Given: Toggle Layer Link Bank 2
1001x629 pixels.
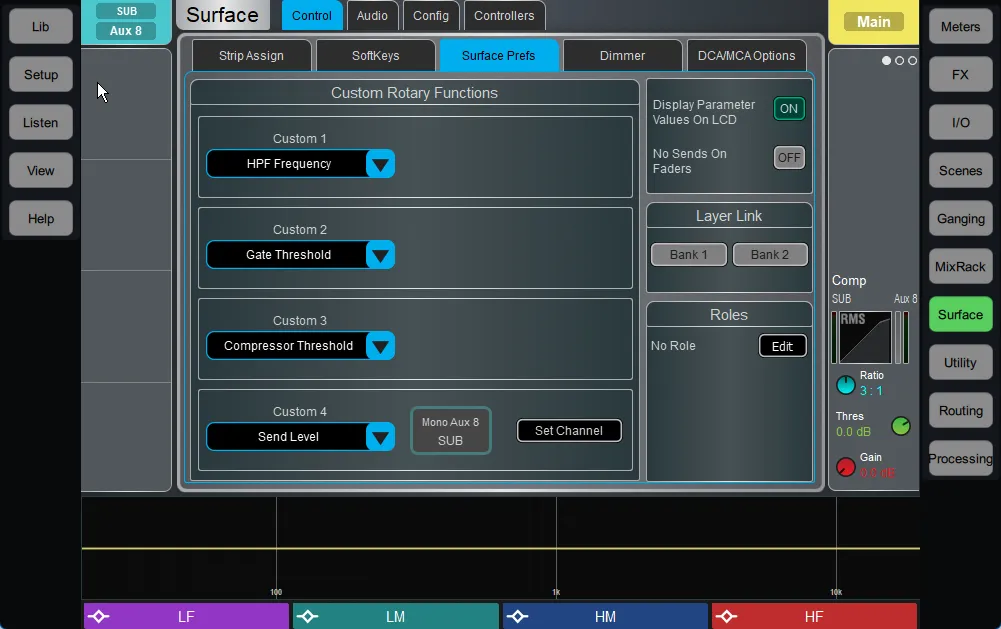Looking at the screenshot, I should coord(770,255).
